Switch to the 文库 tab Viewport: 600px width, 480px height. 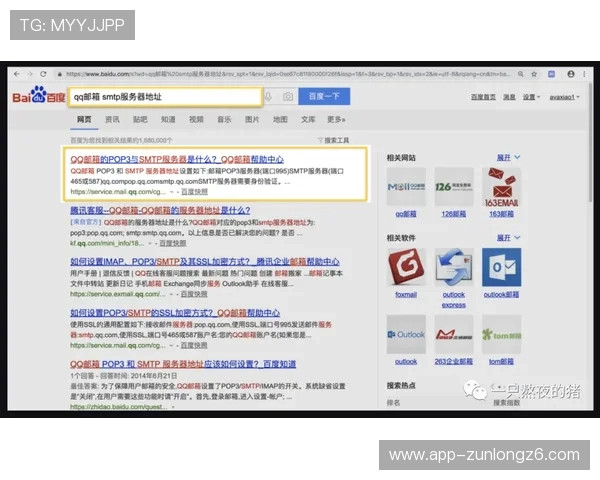tap(308, 119)
